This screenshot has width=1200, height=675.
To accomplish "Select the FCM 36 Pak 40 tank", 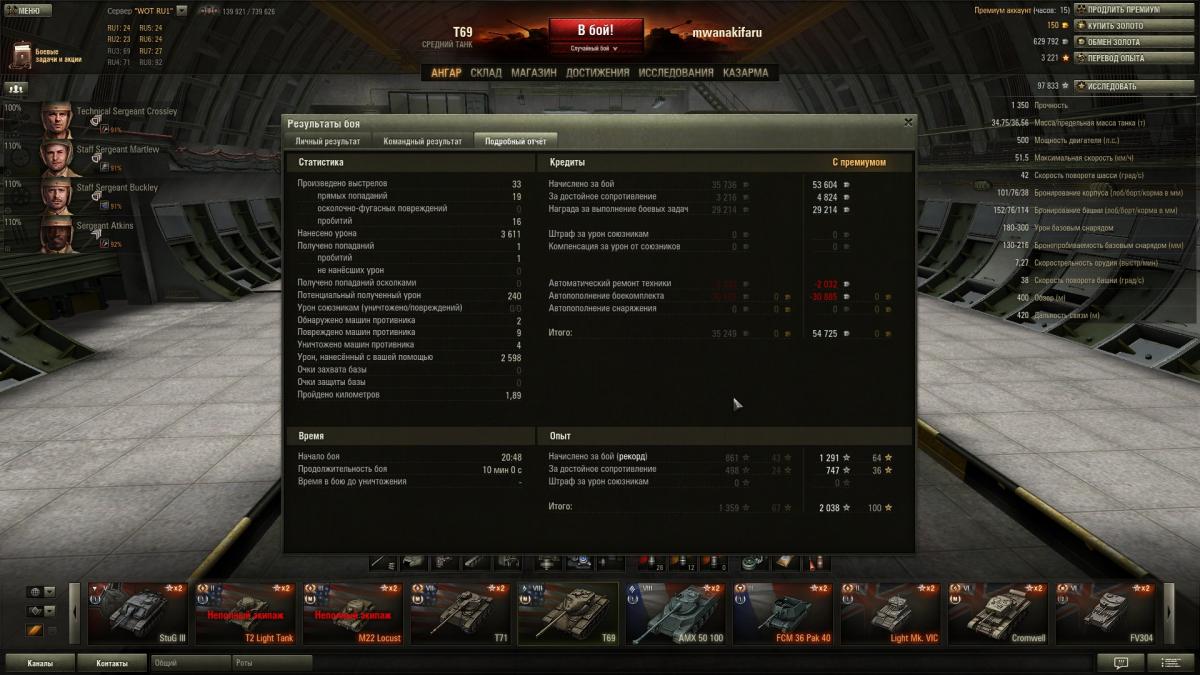I will click(783, 614).
